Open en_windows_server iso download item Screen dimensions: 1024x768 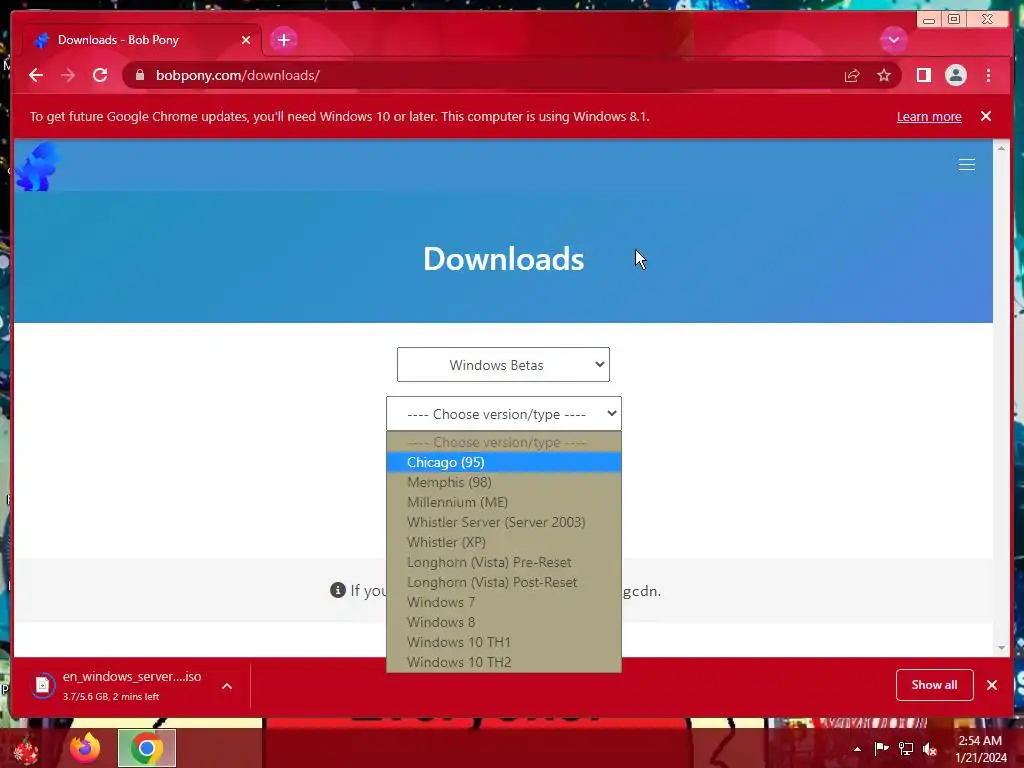[118, 686]
